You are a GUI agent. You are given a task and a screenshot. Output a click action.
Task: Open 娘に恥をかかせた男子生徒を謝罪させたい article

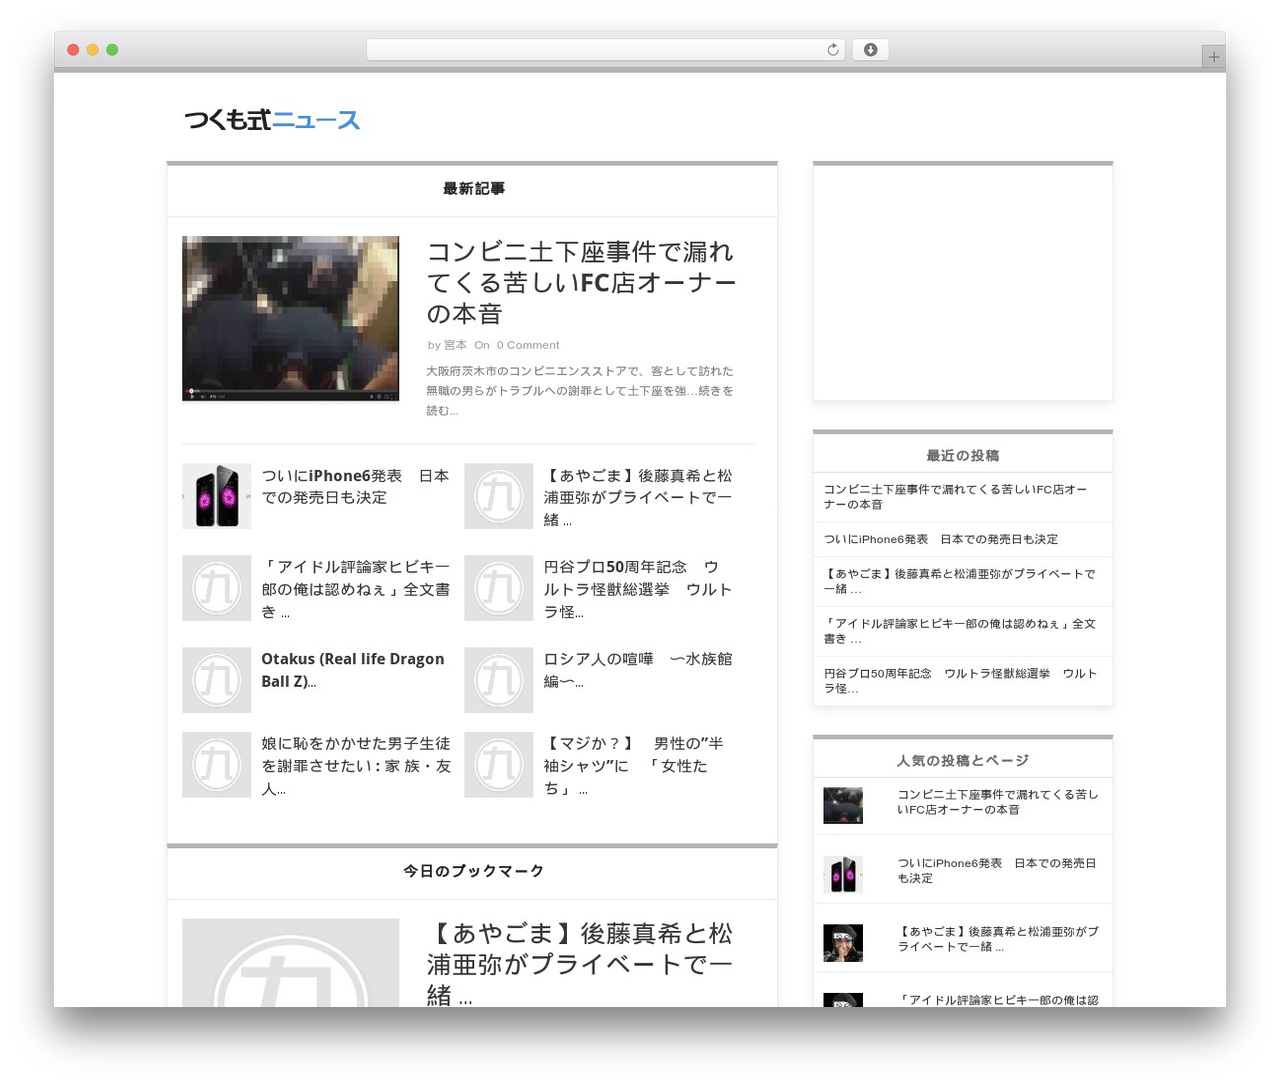coord(356,766)
